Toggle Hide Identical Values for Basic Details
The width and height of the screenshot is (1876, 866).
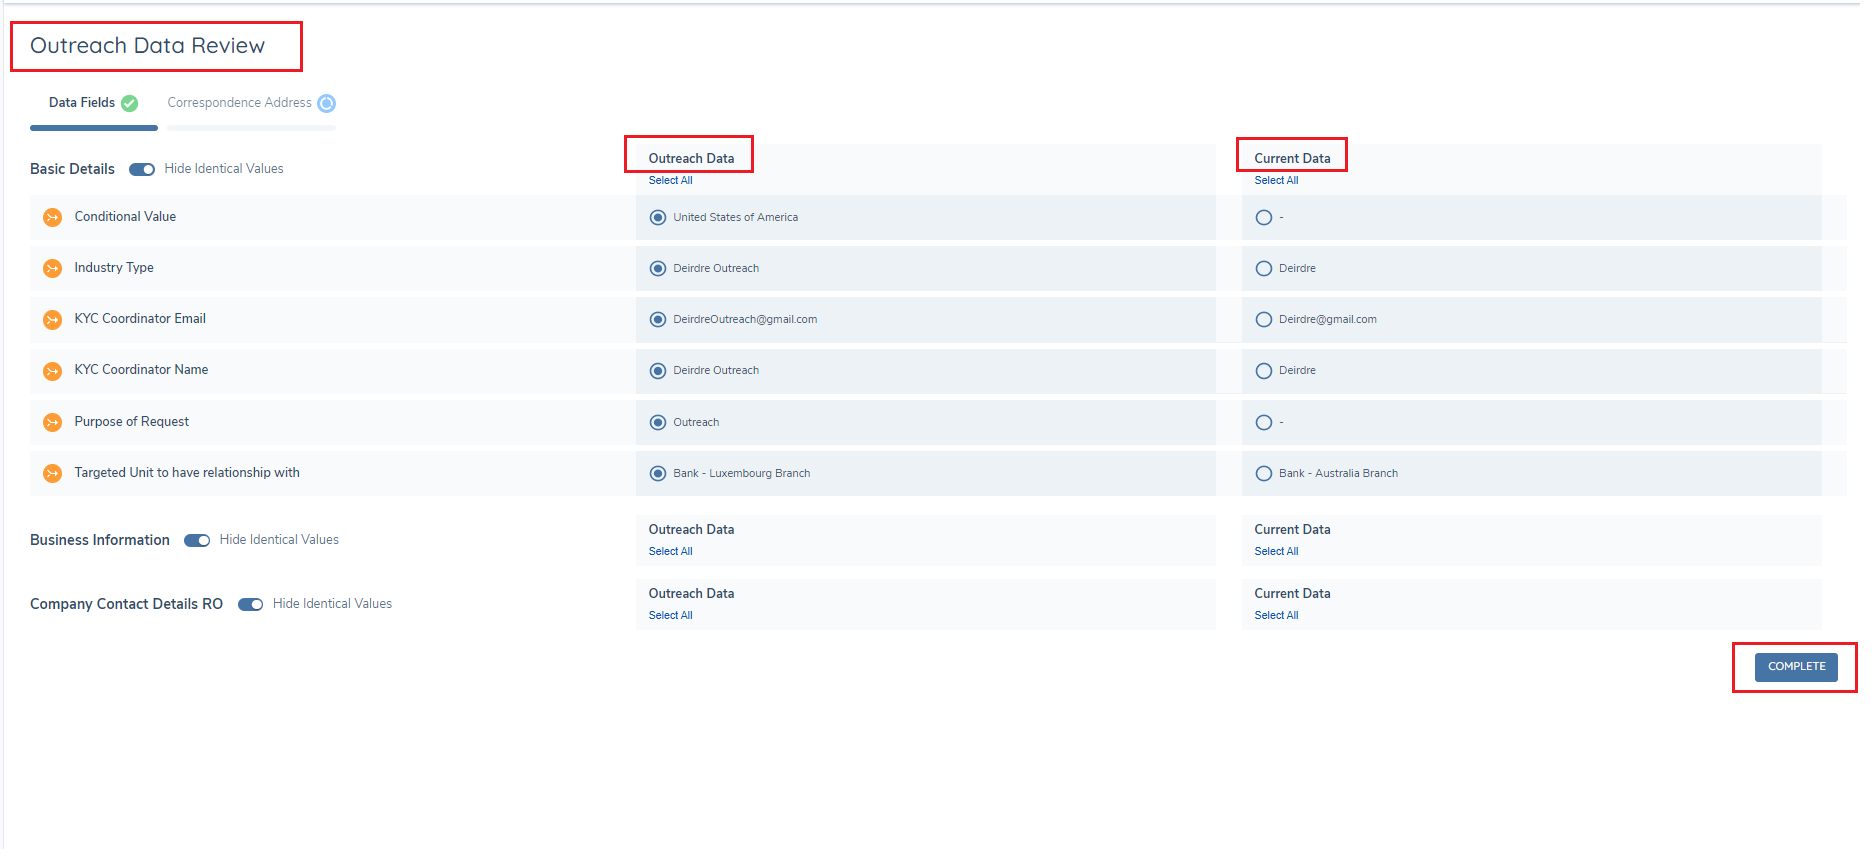point(142,170)
